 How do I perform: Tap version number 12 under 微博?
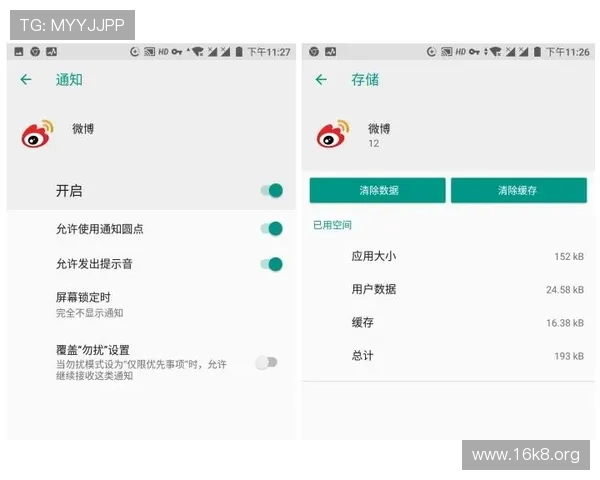[x=373, y=144]
